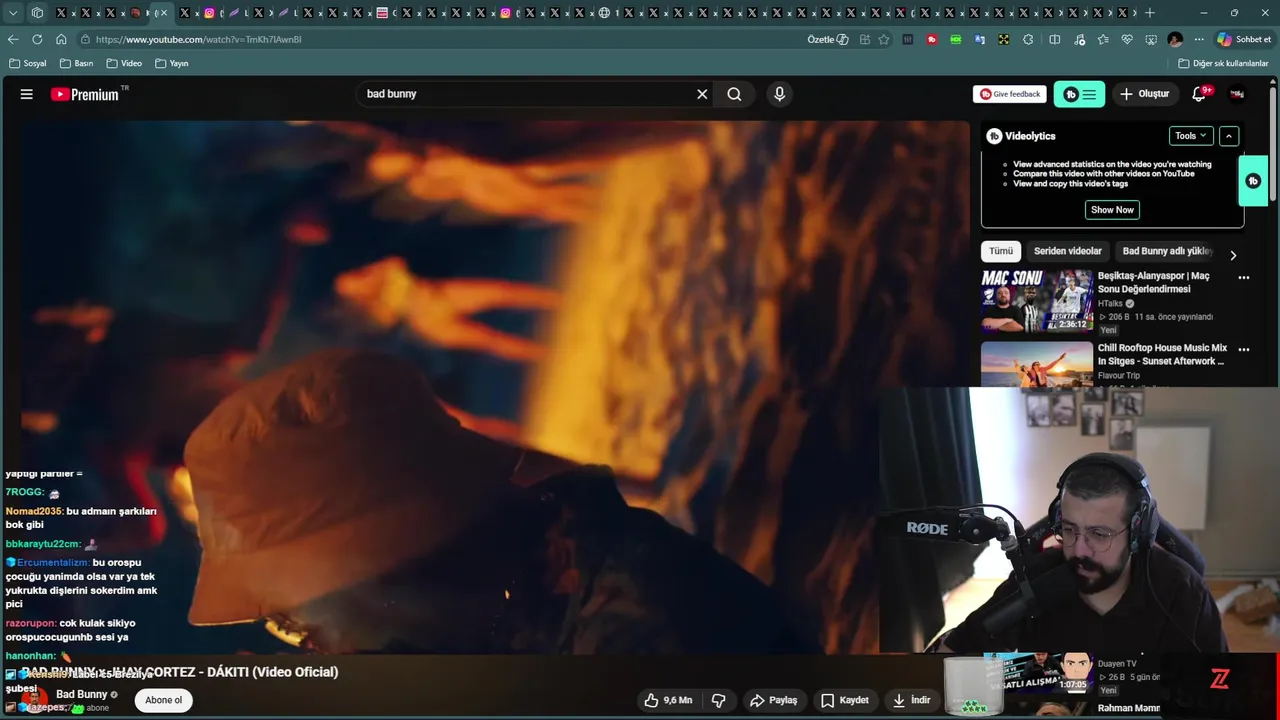Open the red vidIQ toolbar extension
This screenshot has width=1280, height=720.
click(x=932, y=39)
